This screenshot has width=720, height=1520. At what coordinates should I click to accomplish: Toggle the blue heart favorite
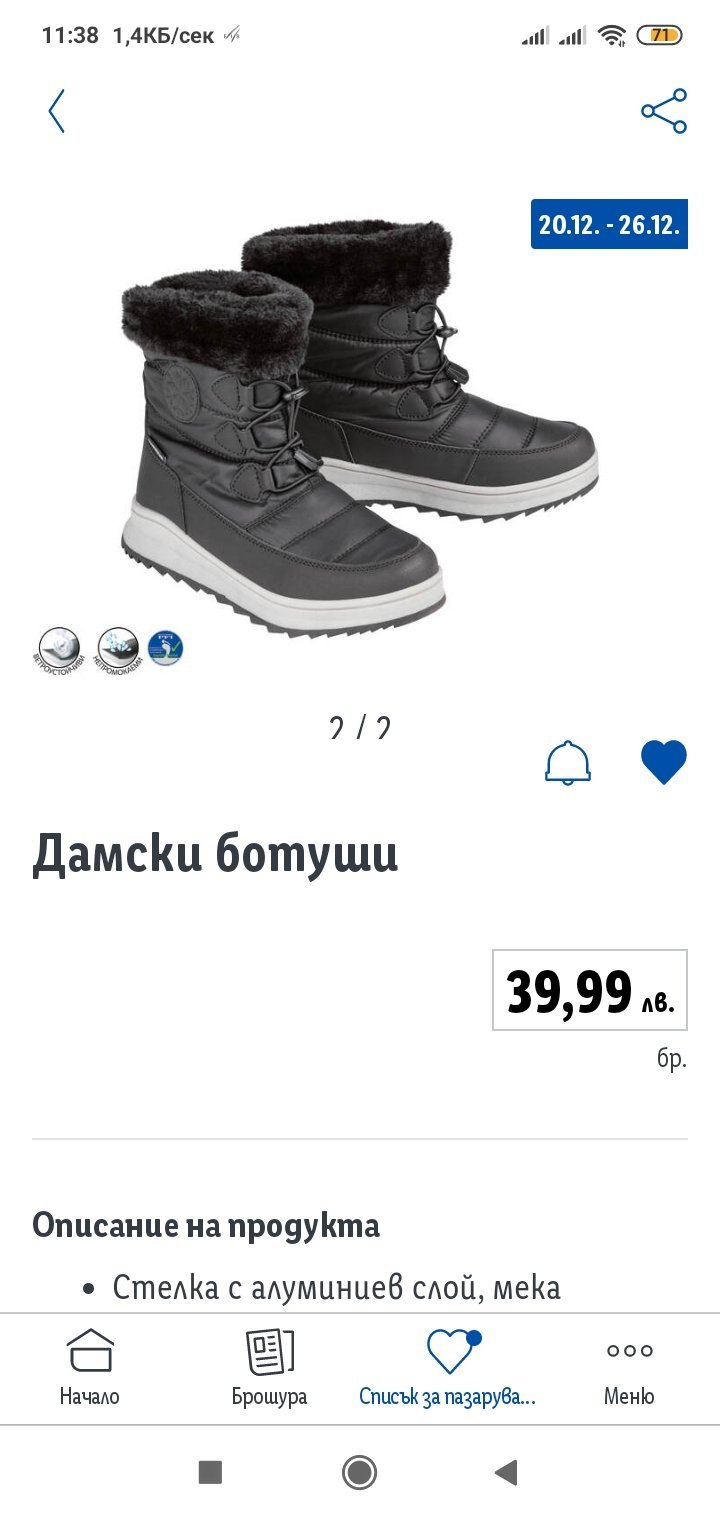664,762
